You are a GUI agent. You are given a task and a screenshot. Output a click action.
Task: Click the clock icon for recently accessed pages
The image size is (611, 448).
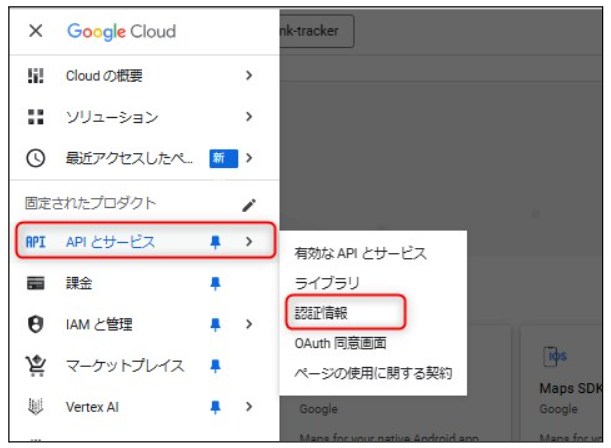coord(35,158)
